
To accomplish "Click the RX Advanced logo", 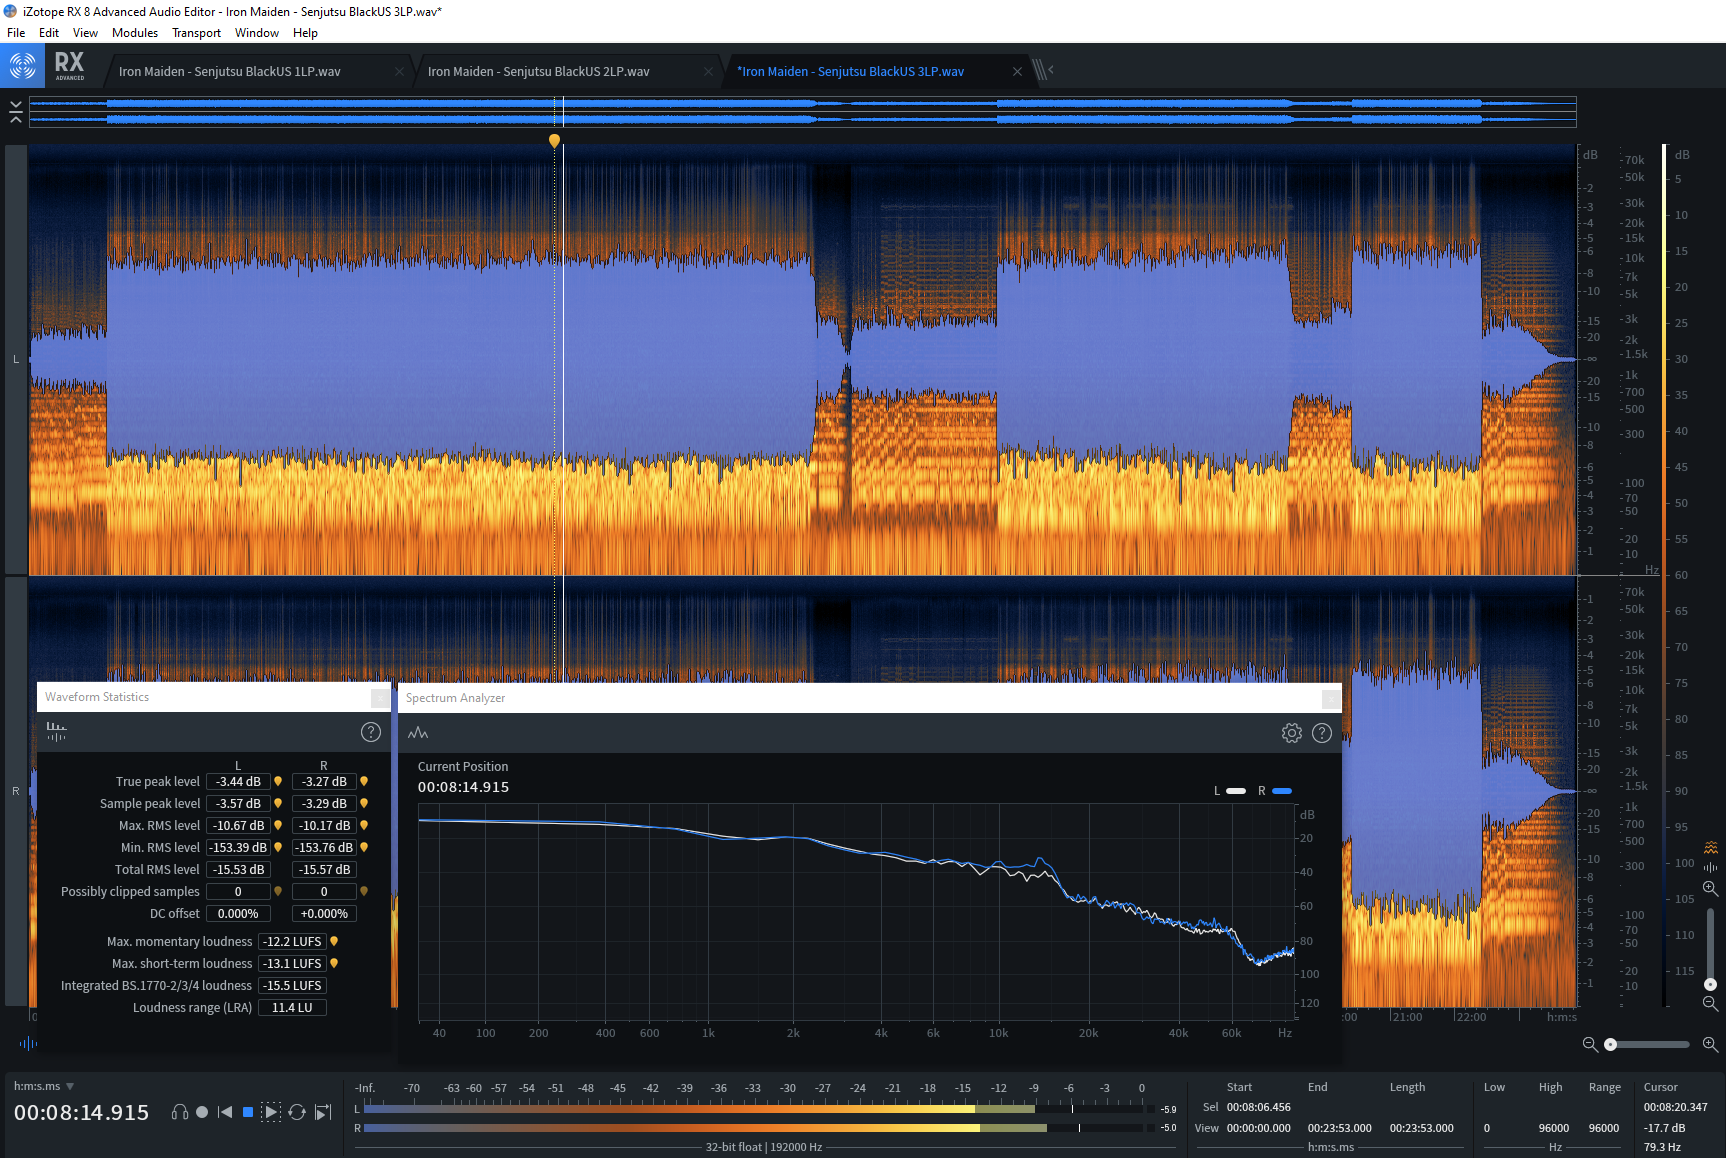I will click(x=70, y=66).
